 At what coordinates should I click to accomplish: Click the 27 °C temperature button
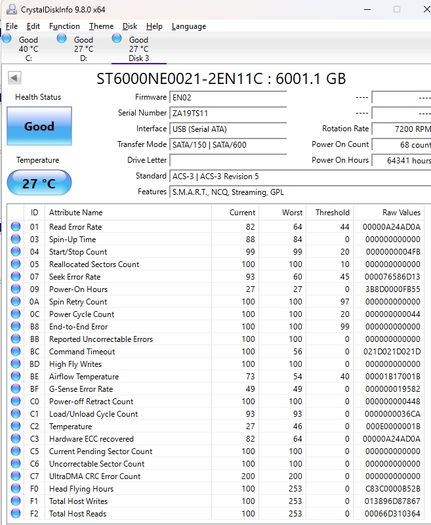(39, 183)
